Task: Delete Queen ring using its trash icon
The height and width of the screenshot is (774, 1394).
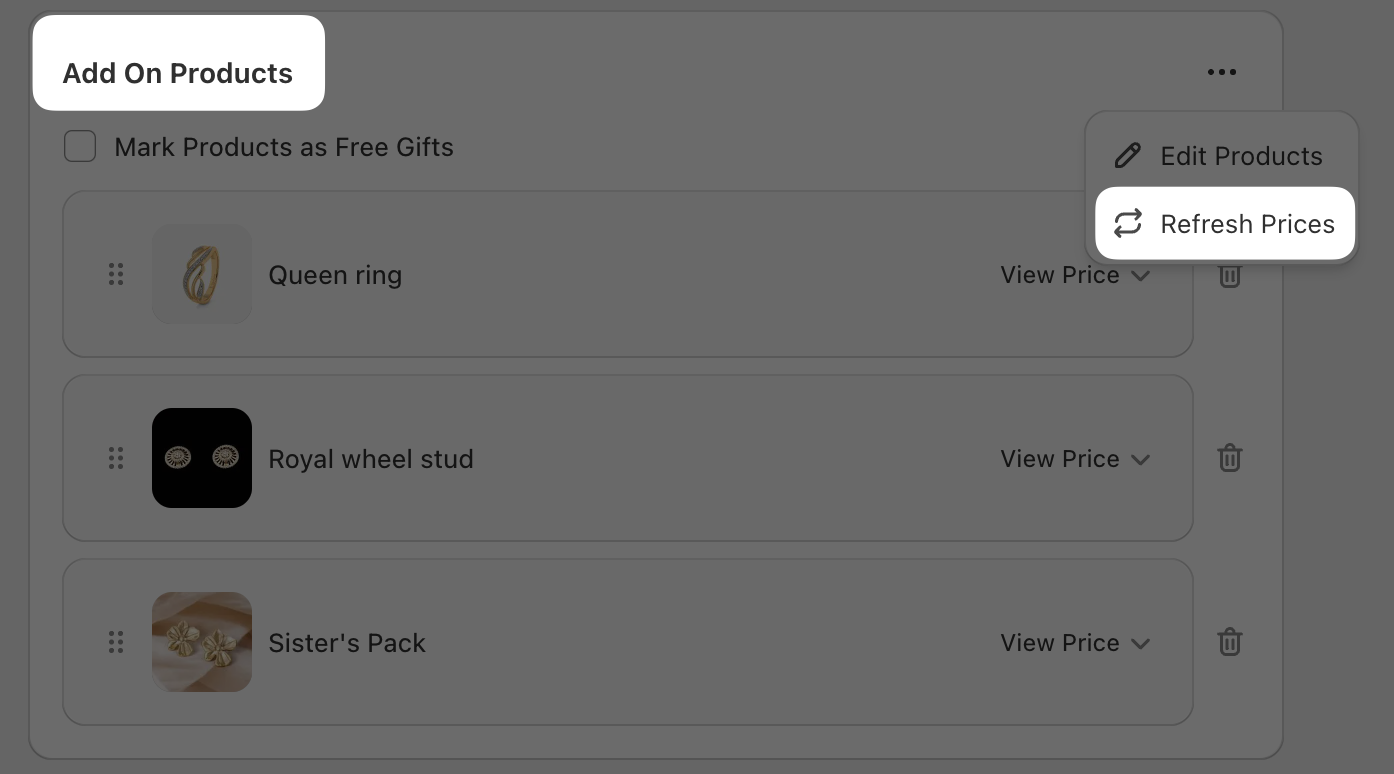Action: point(1230,275)
